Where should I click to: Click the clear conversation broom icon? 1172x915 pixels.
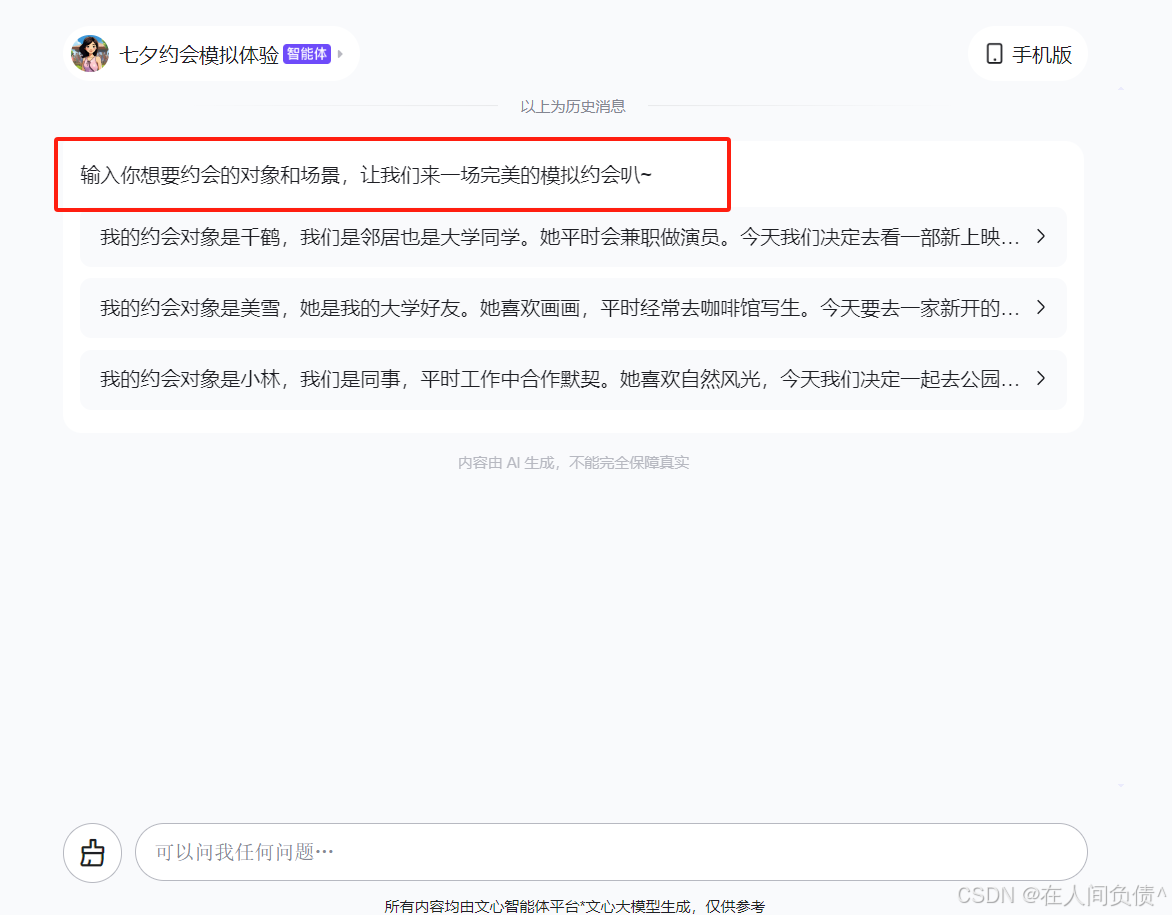[93, 853]
